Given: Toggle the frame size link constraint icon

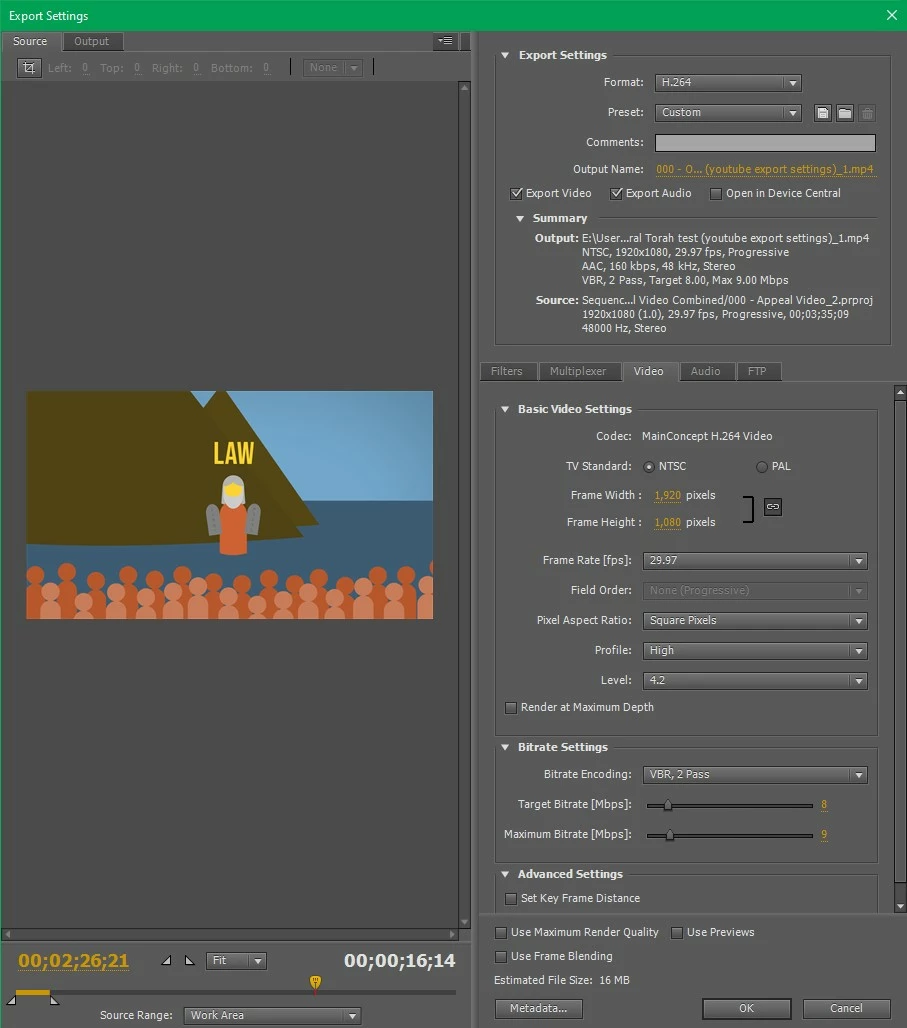Looking at the screenshot, I should point(773,507).
